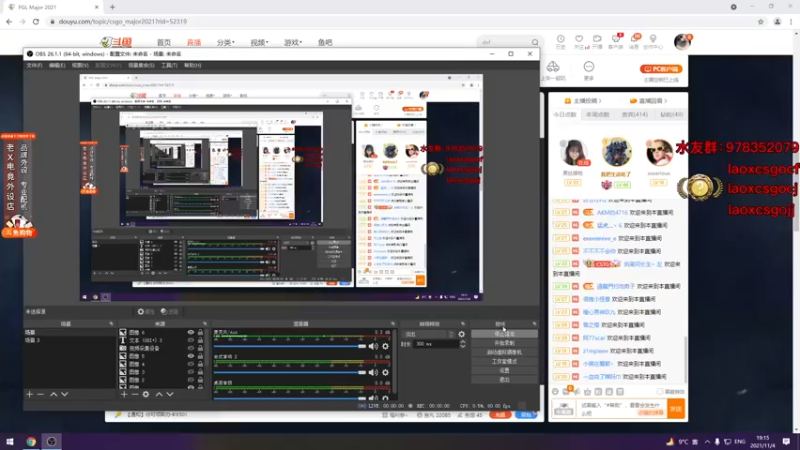Screen dimensions: 800x450
Task: Add a new scene with the plus icon in Scenes panel
Action: 29,394
